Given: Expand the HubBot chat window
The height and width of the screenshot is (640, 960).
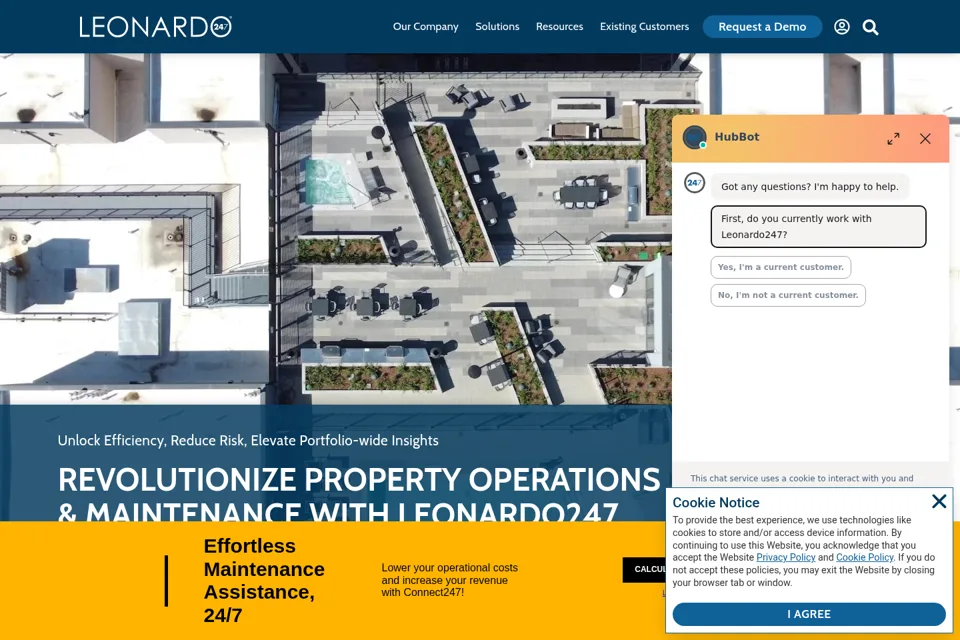Looking at the screenshot, I should point(893,138).
